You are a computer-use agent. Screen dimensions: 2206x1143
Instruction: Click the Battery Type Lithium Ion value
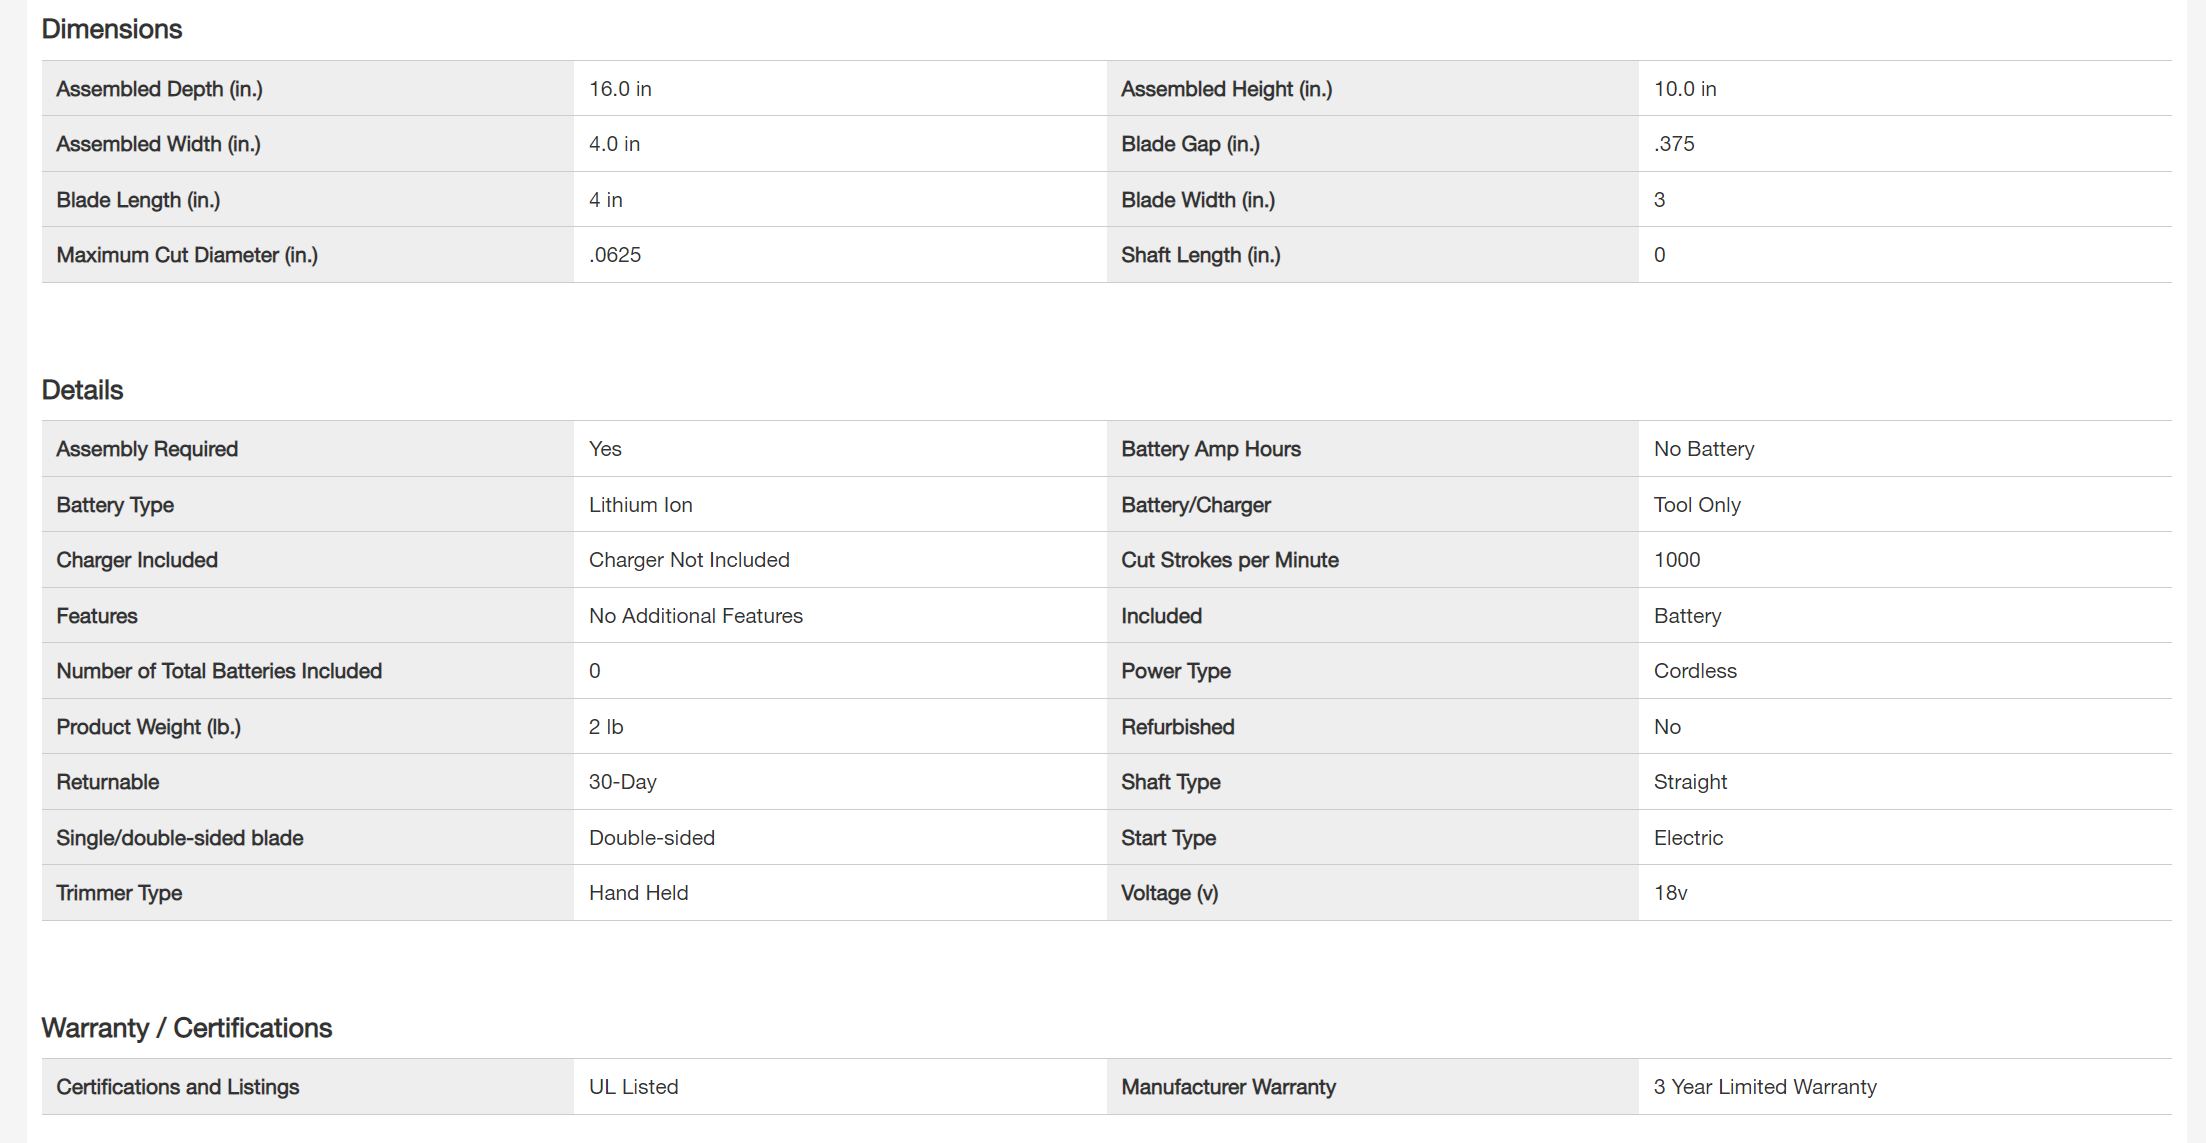pos(640,505)
